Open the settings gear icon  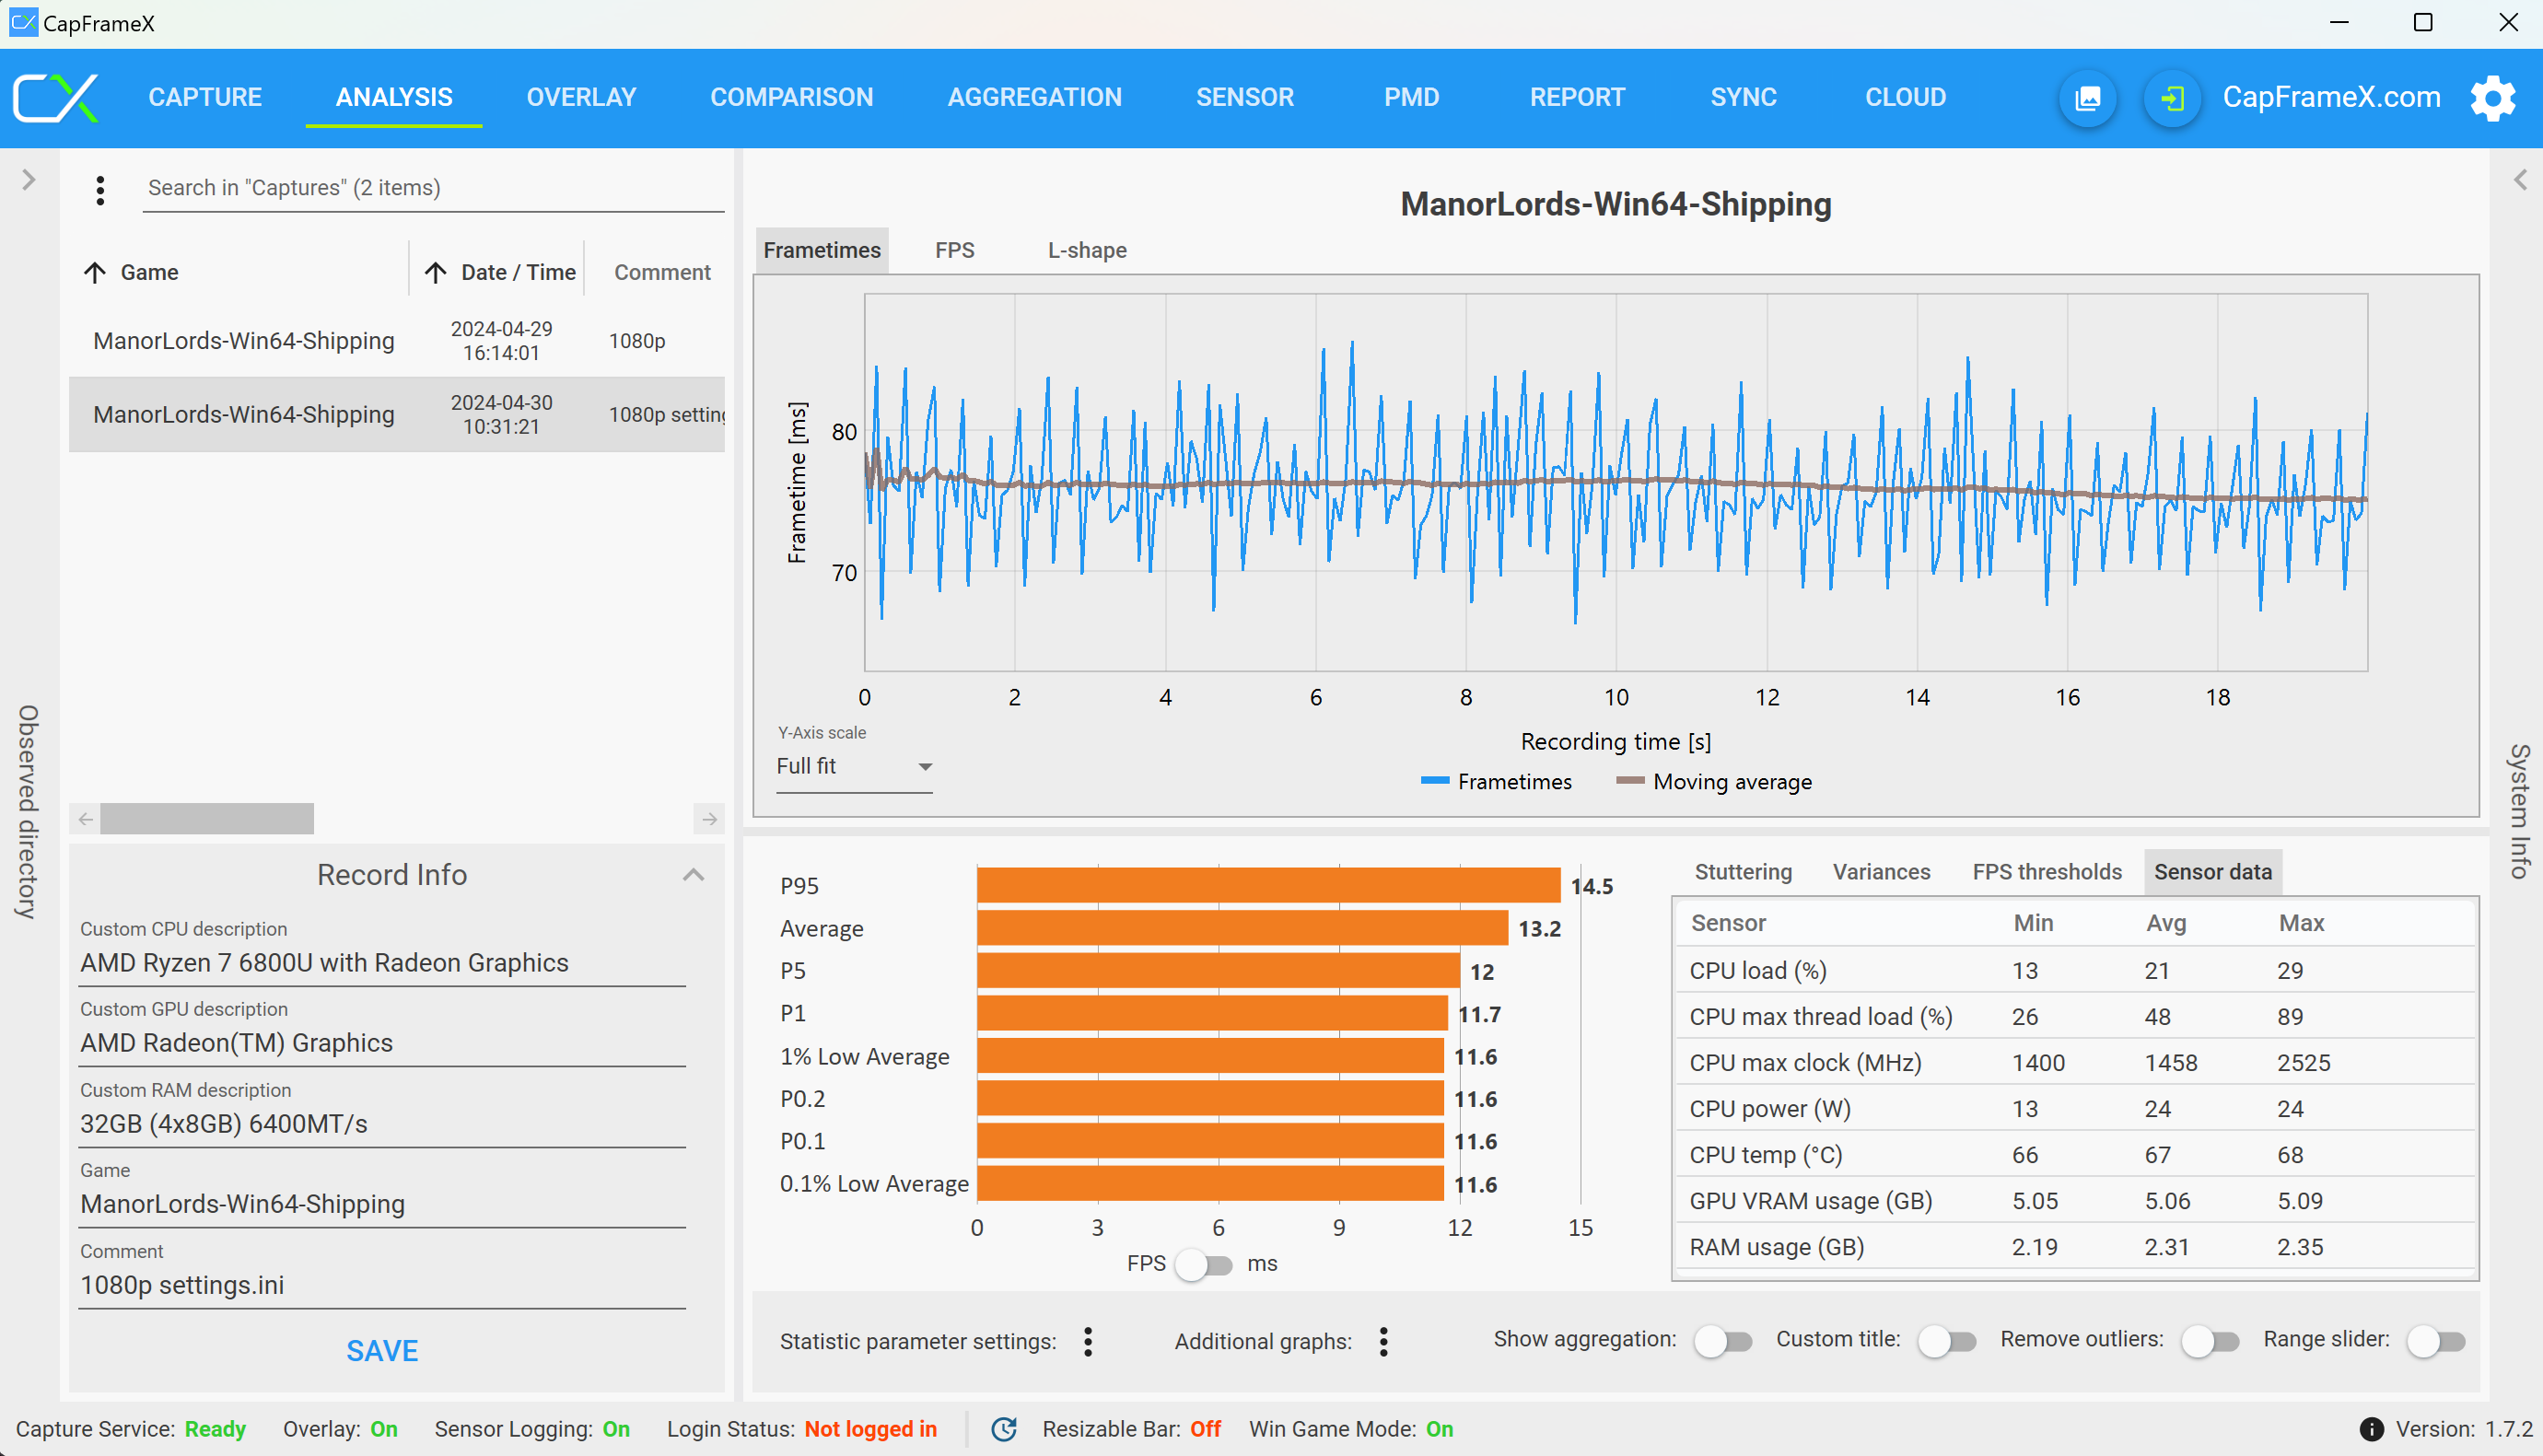(x=2492, y=98)
